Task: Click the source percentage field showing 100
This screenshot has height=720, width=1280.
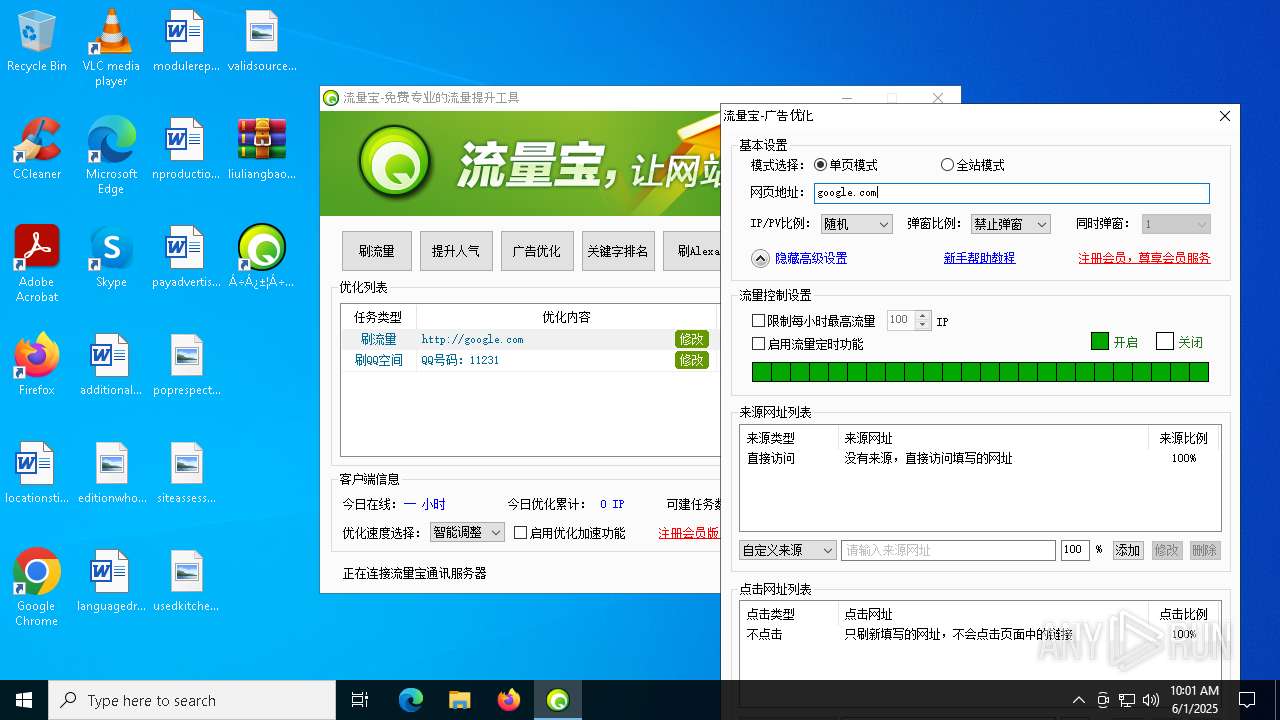Action: point(1075,550)
